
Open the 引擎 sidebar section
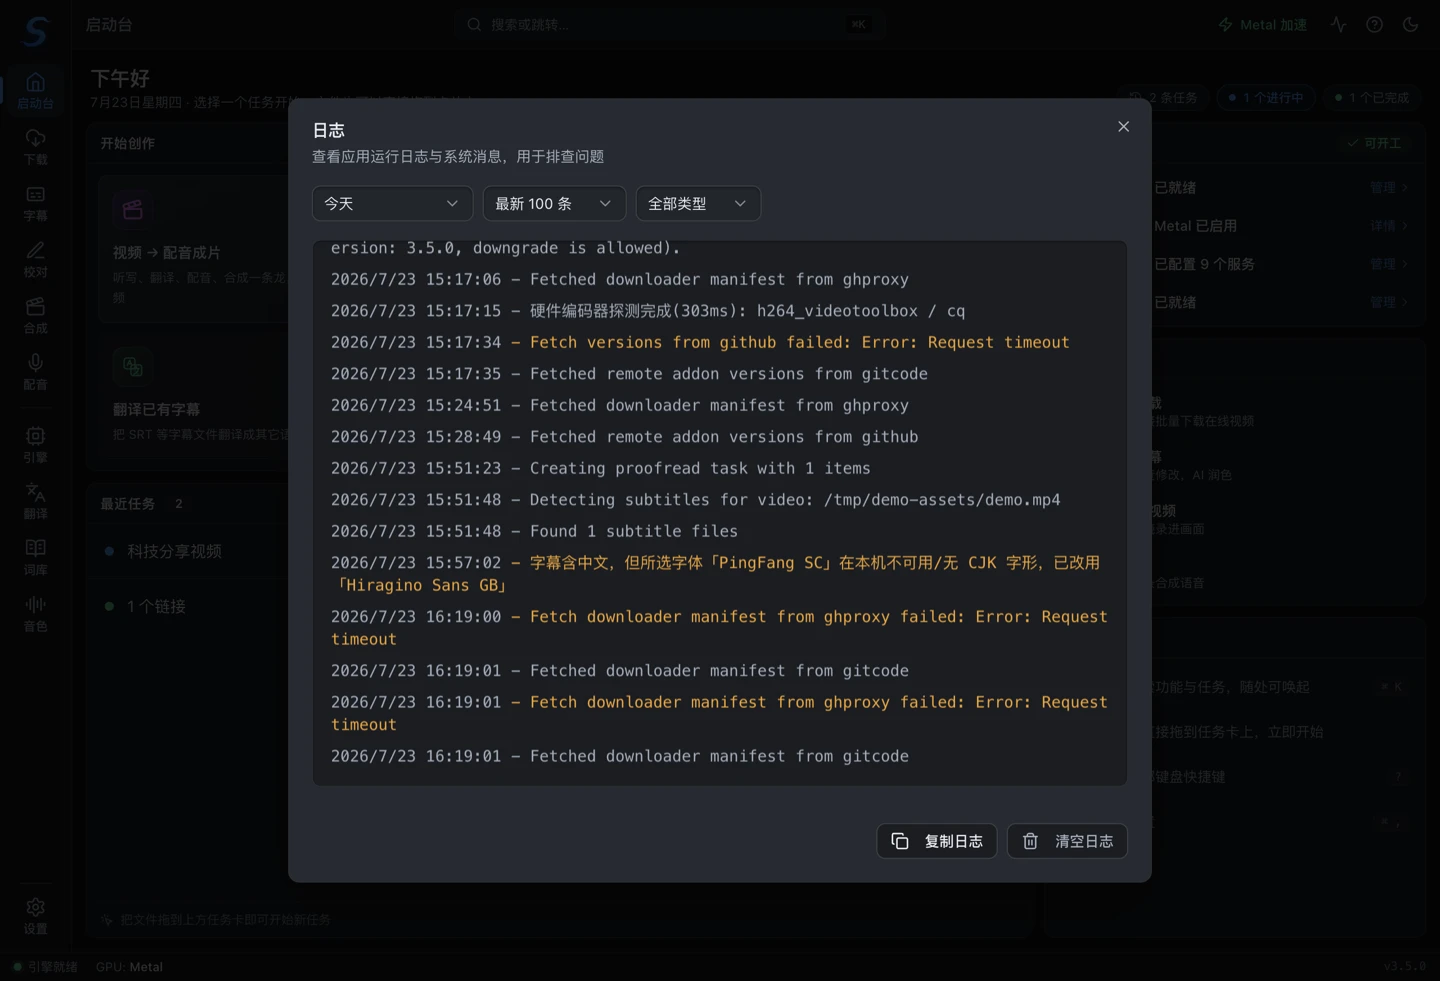coord(35,444)
